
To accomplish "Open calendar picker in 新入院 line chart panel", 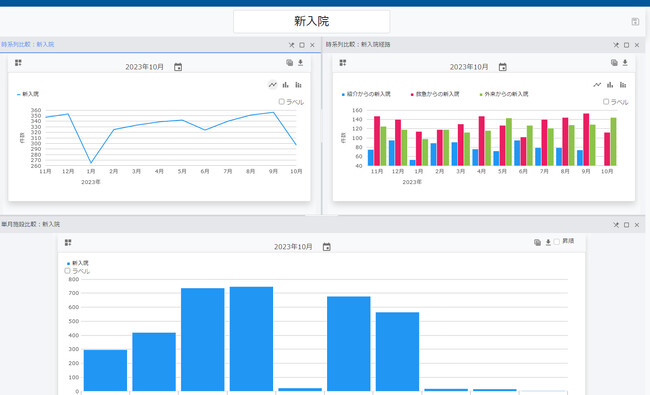I will [x=178, y=67].
